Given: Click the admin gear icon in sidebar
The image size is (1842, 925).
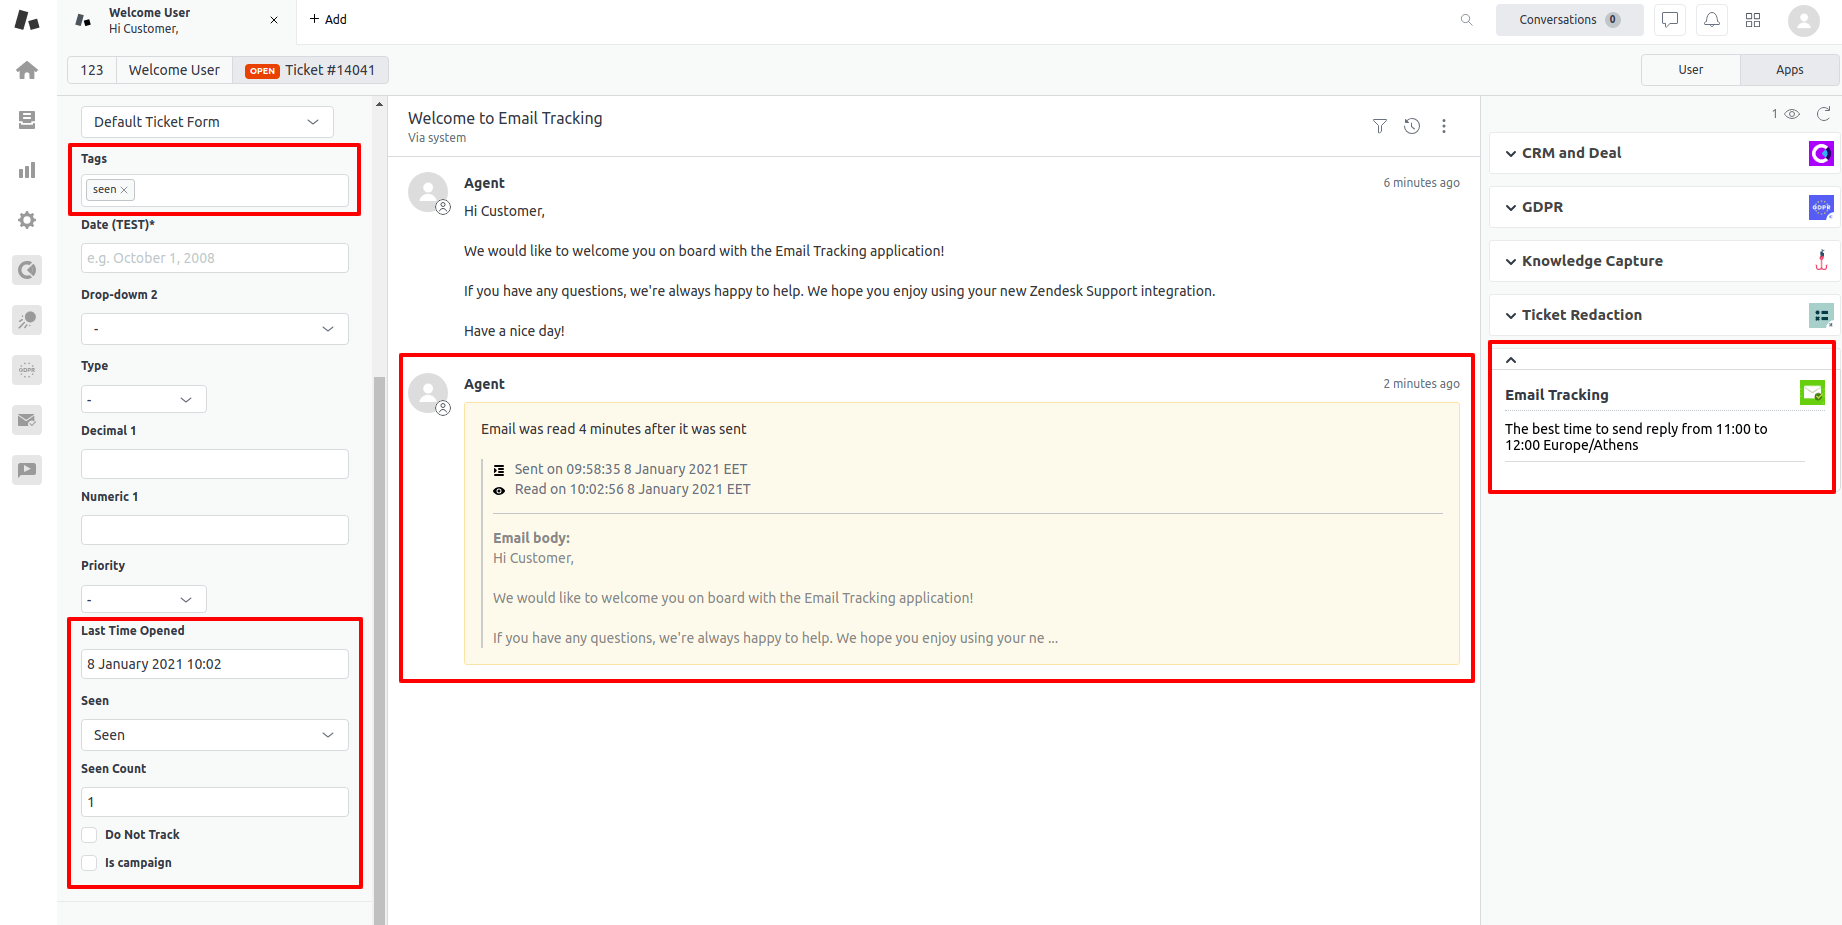Looking at the screenshot, I should (27, 219).
